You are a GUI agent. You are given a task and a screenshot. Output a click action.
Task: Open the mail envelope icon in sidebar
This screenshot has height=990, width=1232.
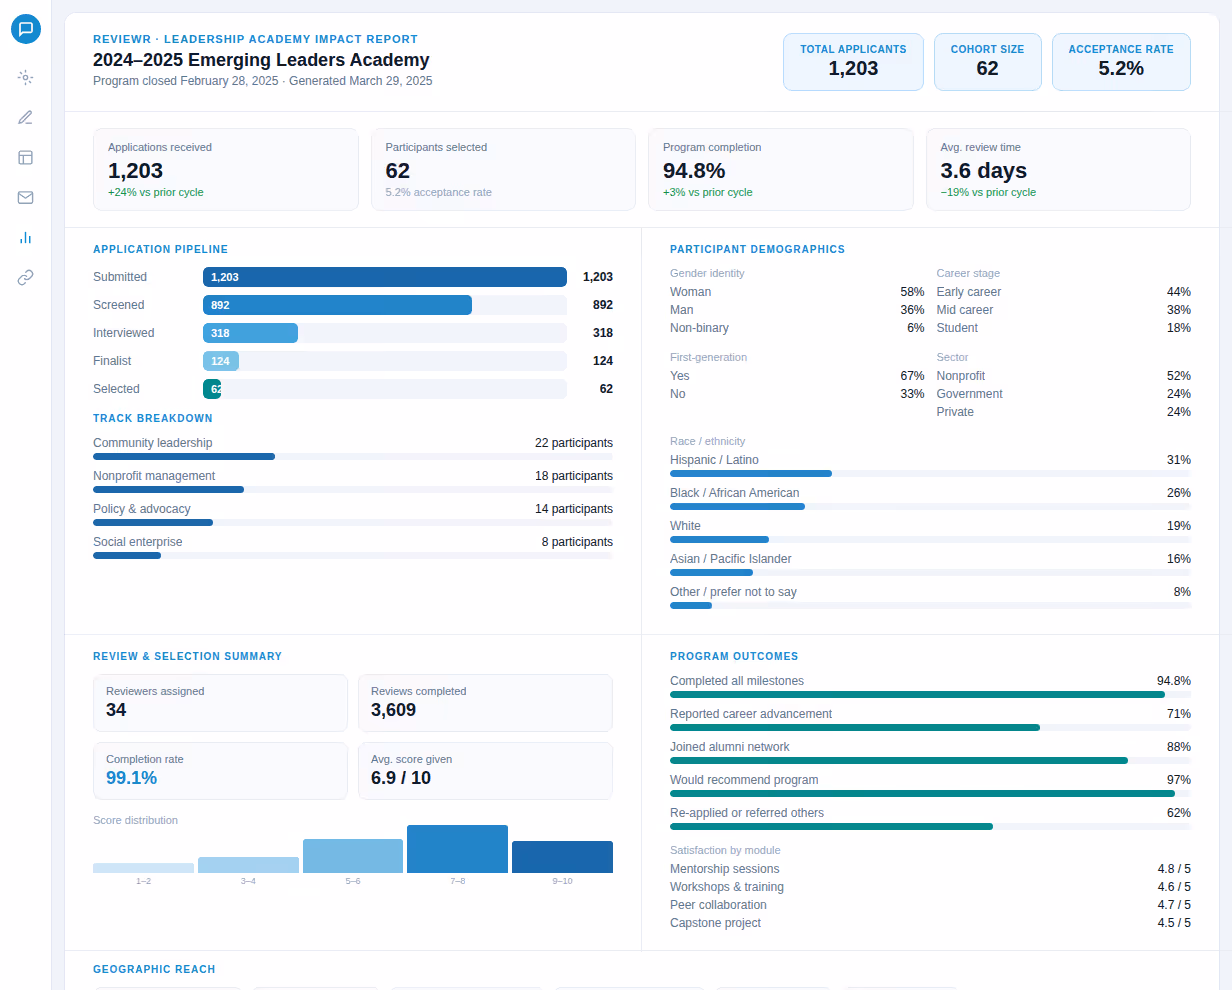(x=26, y=197)
